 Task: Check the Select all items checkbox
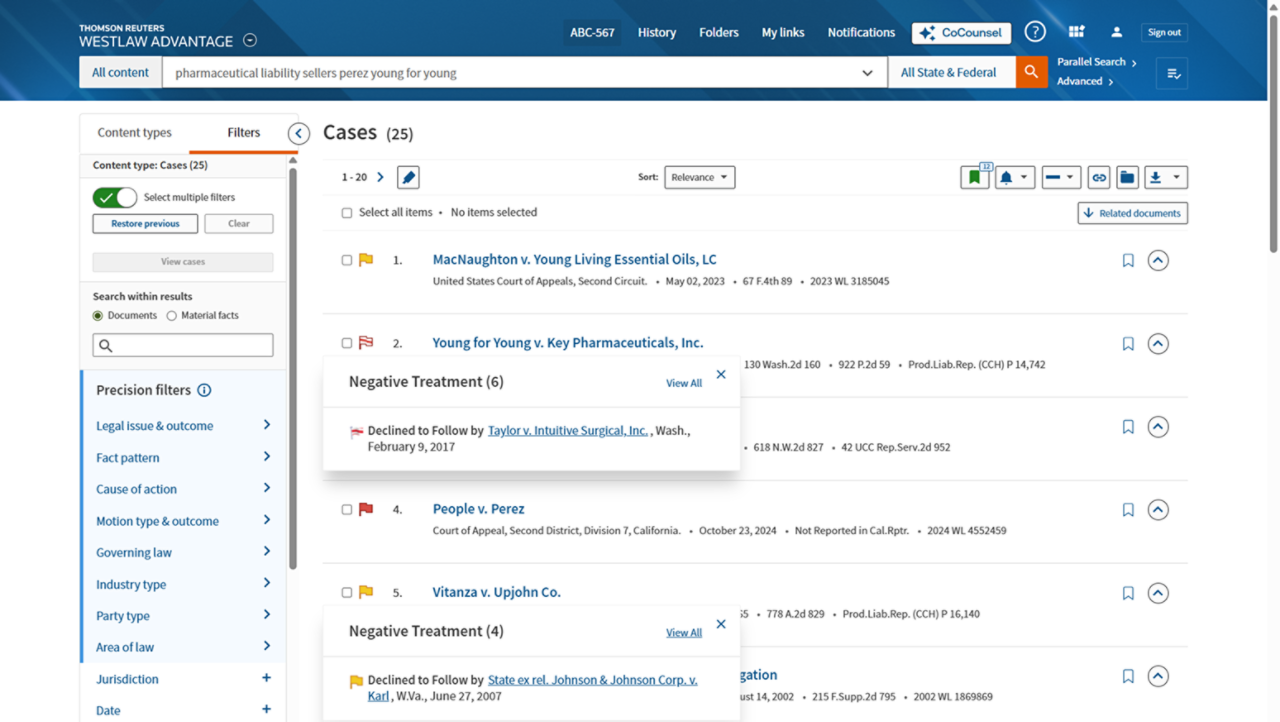(x=347, y=213)
